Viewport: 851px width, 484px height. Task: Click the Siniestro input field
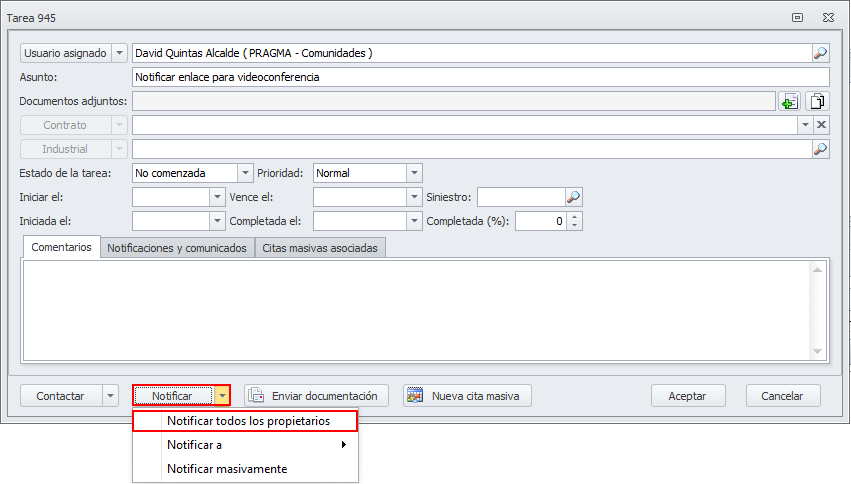click(521, 197)
